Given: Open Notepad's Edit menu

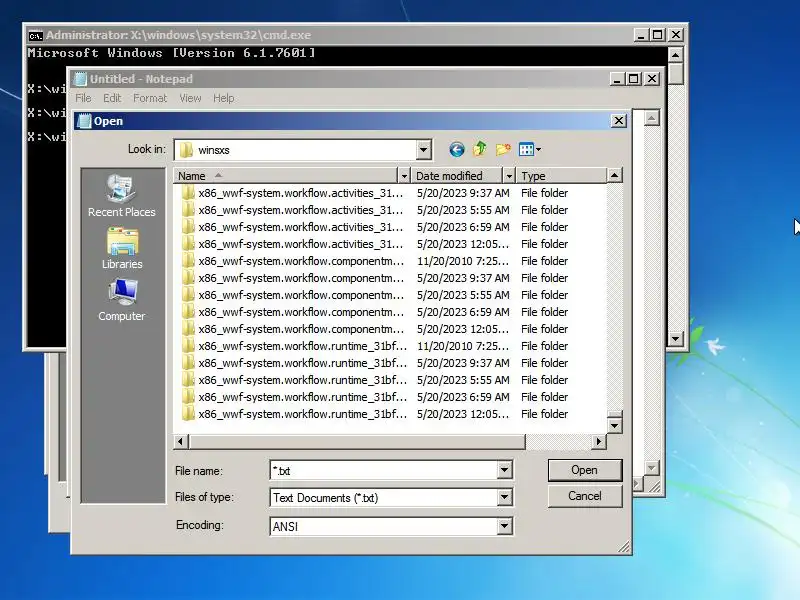Looking at the screenshot, I should point(112,98).
